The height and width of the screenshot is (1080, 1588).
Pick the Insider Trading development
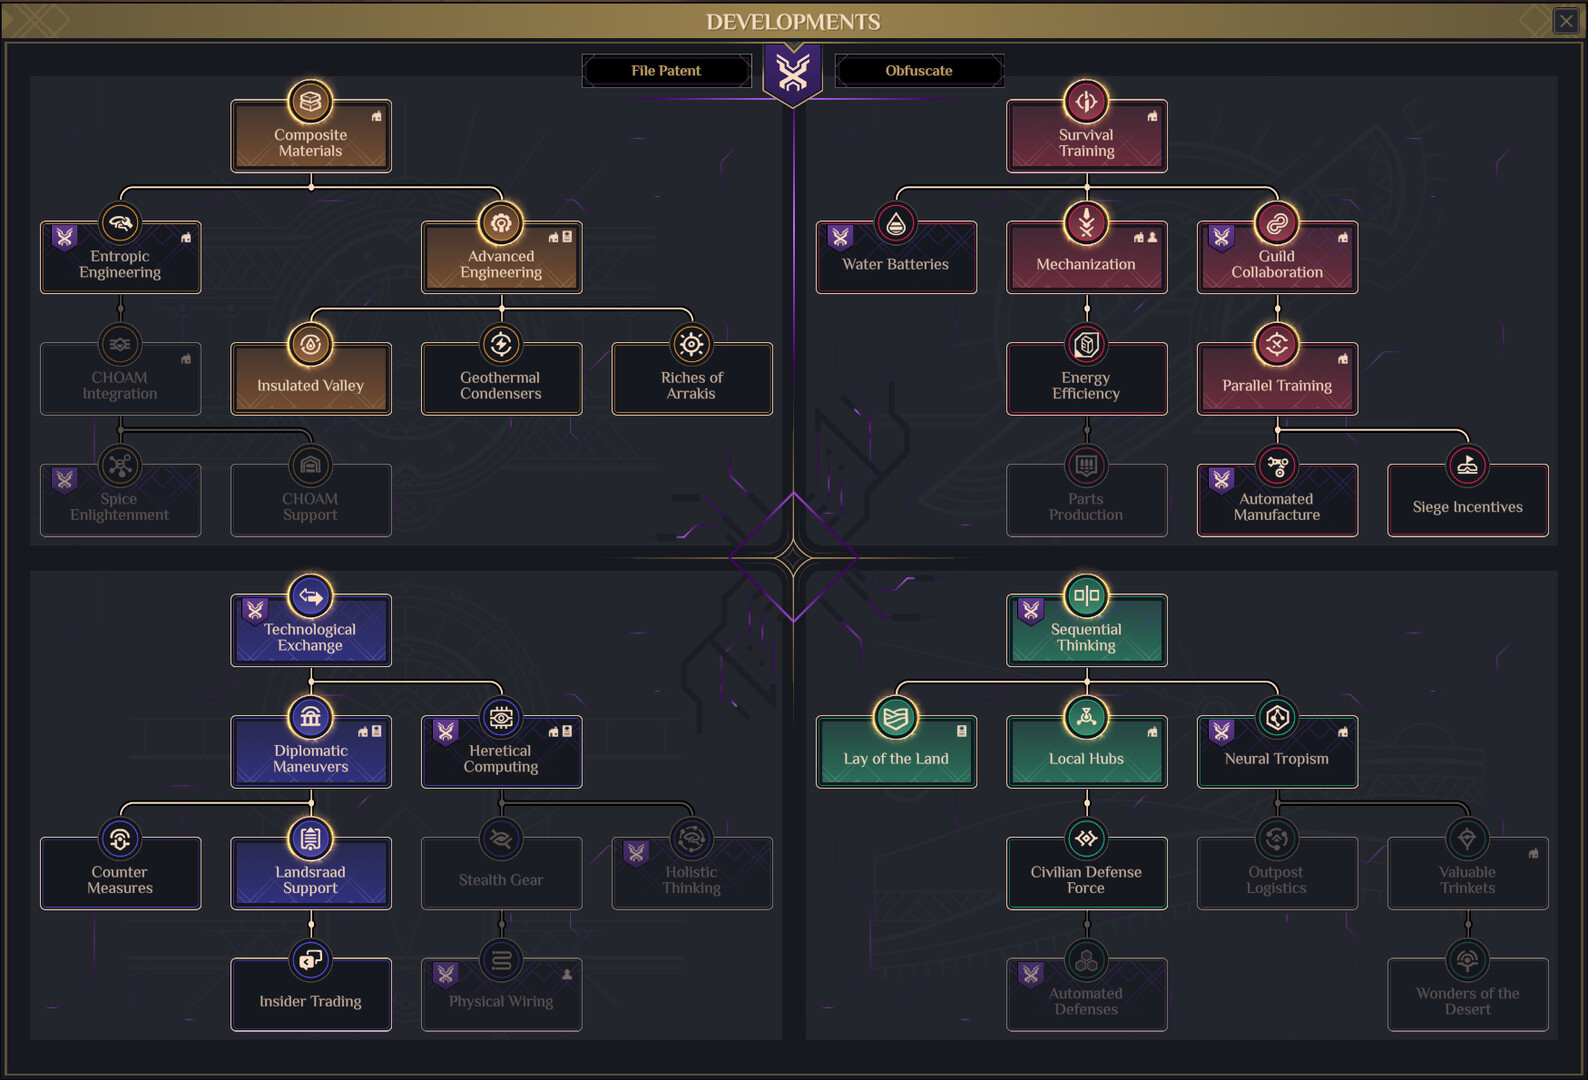click(x=310, y=1000)
